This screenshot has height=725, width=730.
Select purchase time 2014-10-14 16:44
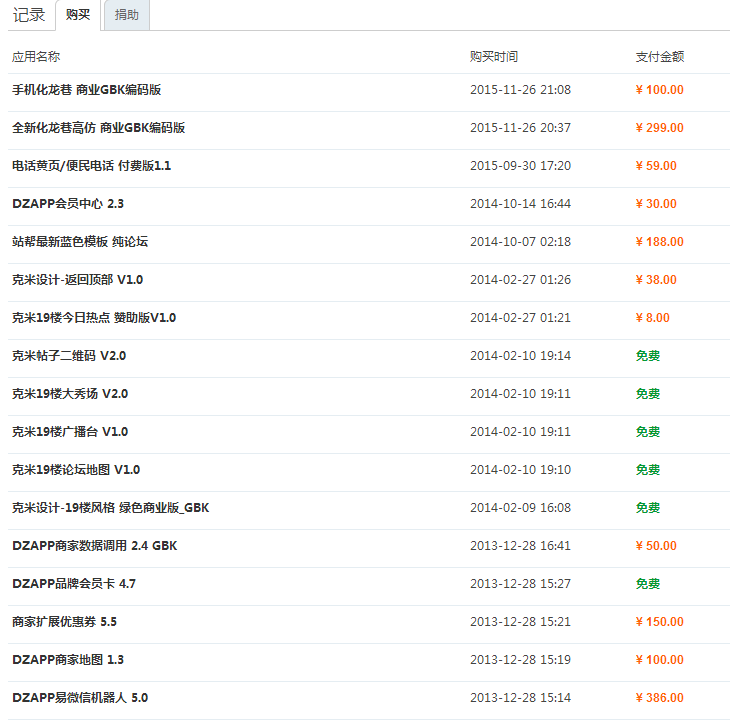tap(520, 204)
